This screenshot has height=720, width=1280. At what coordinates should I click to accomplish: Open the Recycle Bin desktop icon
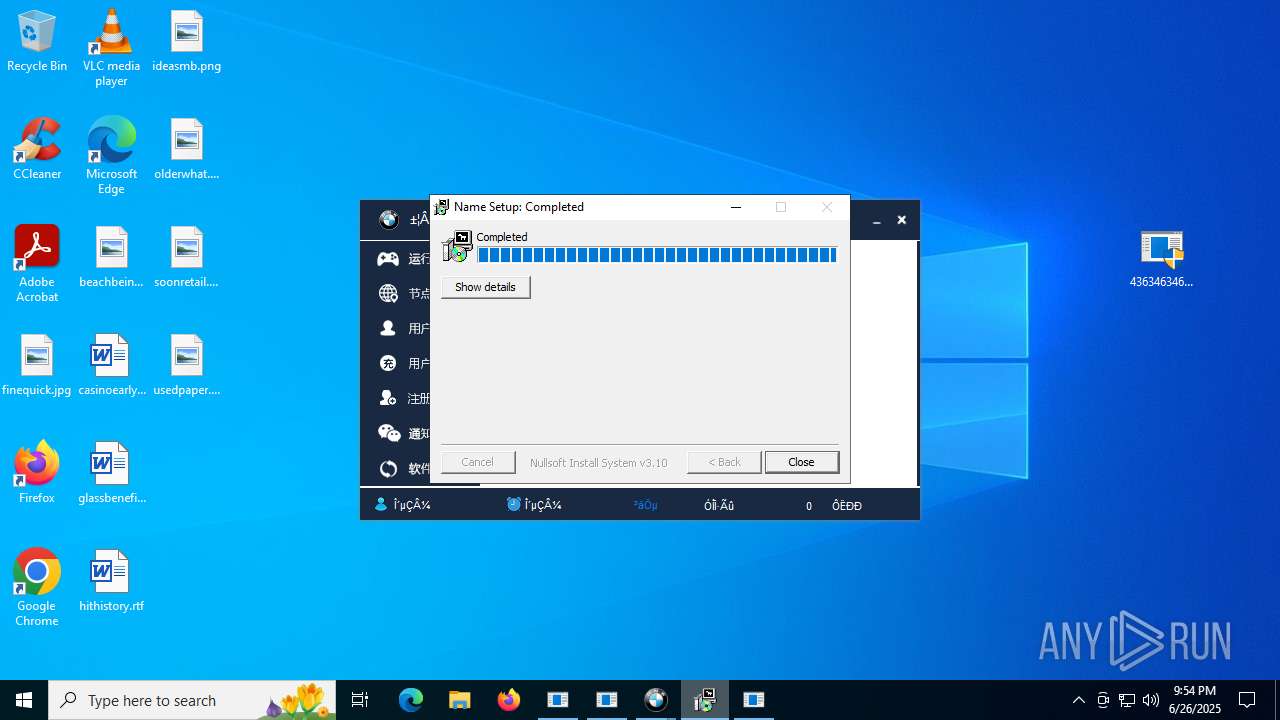[37, 42]
